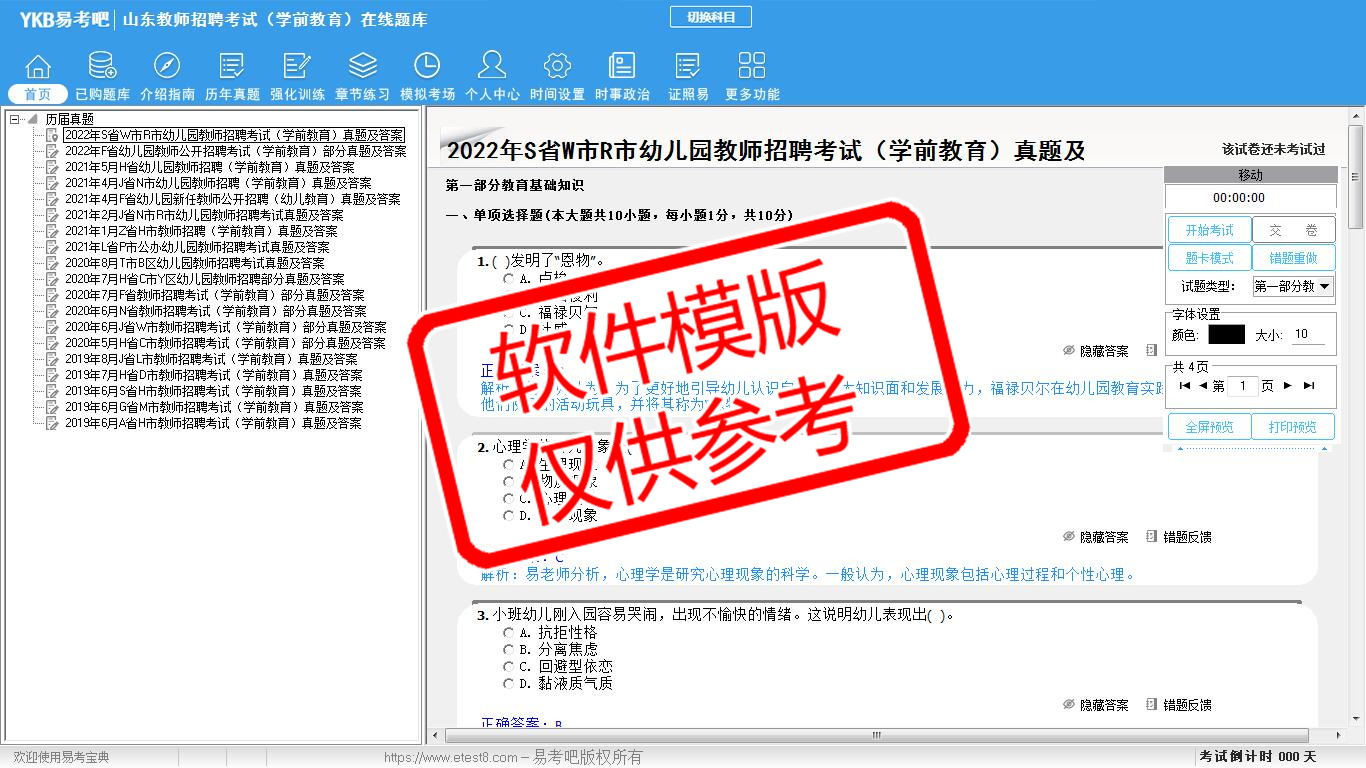Collapse the 历届真题 tree node
This screenshot has width=1366, height=768.
[x=15, y=119]
